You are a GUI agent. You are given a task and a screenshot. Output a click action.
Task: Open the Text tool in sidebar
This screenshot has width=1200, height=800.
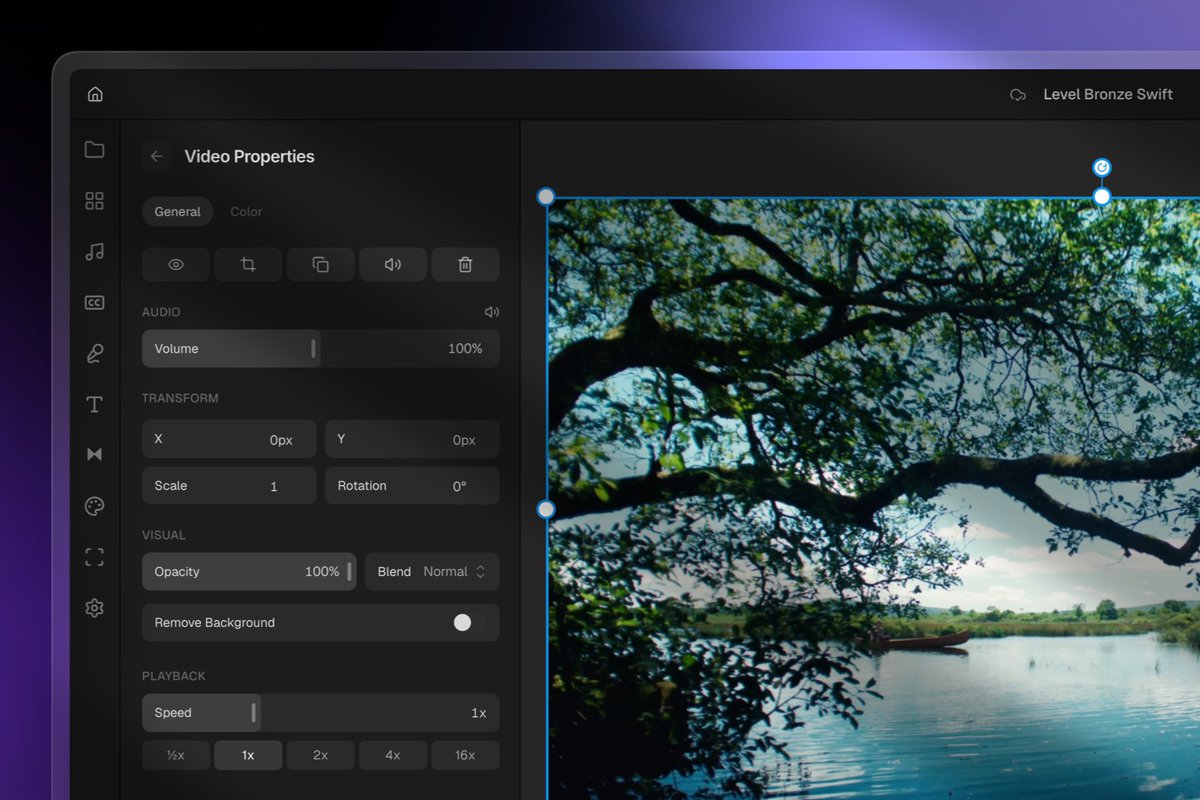point(94,404)
